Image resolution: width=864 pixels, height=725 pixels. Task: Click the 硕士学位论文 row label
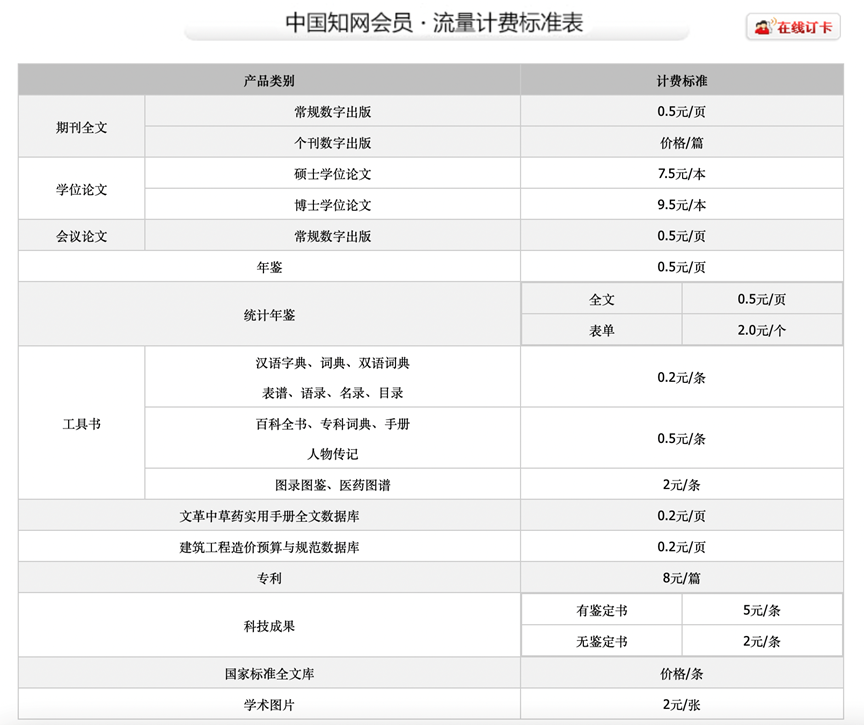pyautogui.click(x=332, y=174)
